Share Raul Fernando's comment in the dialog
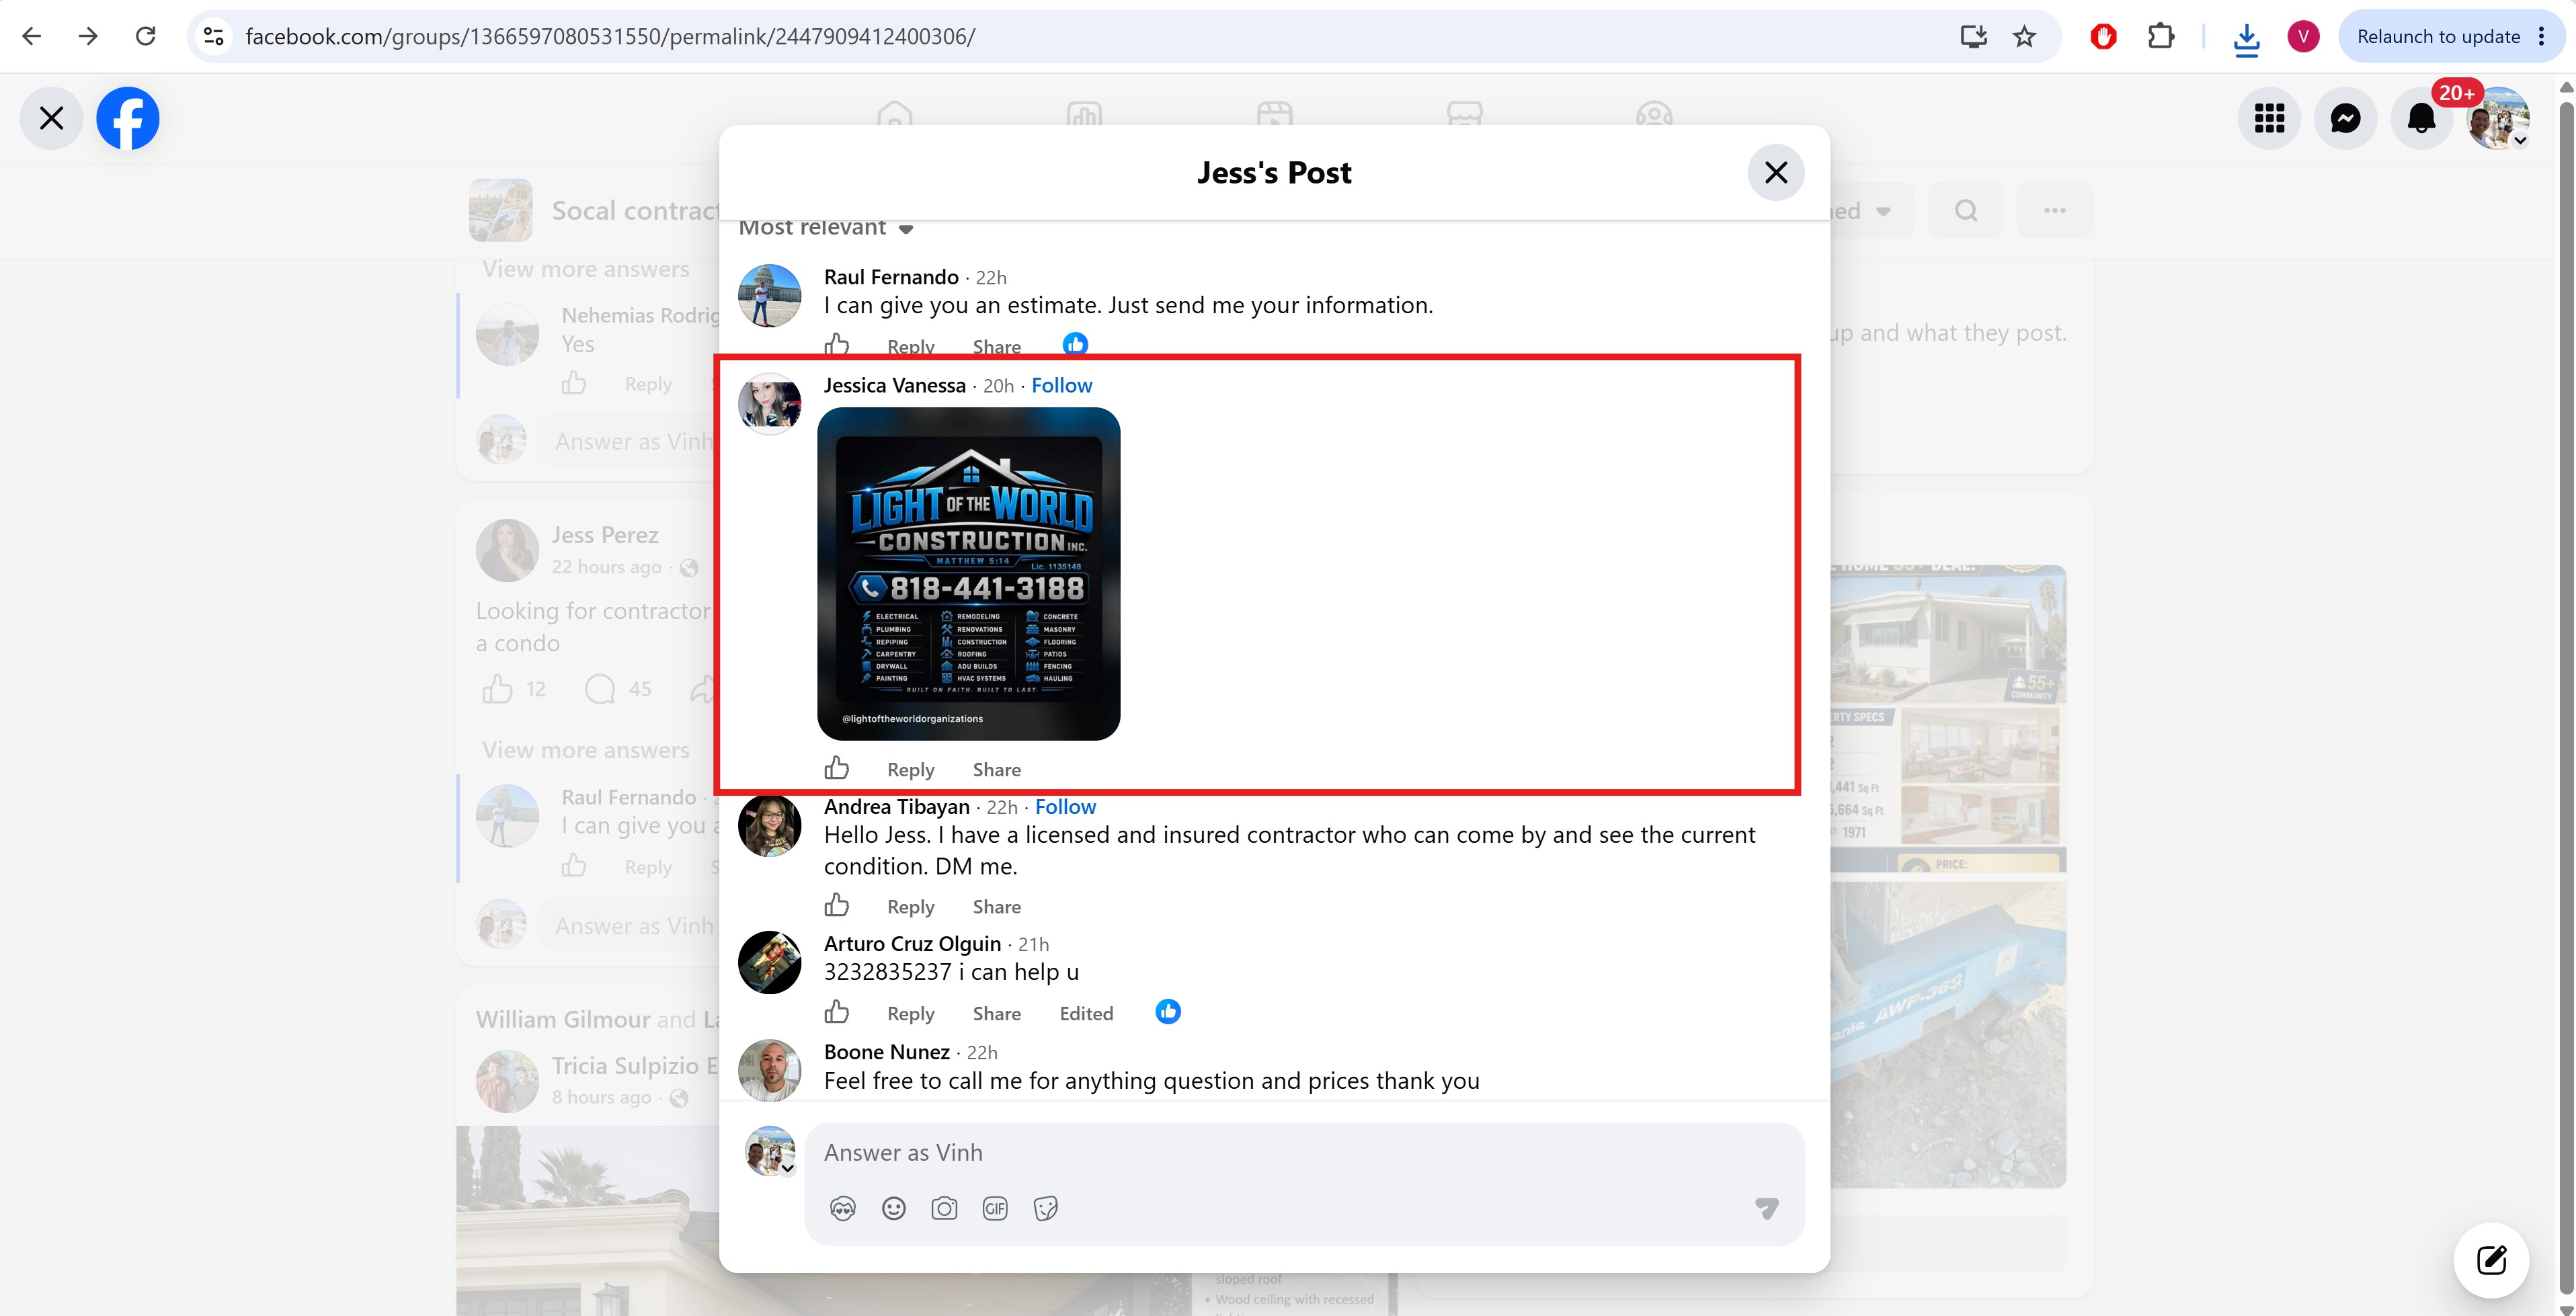 pyautogui.click(x=997, y=347)
